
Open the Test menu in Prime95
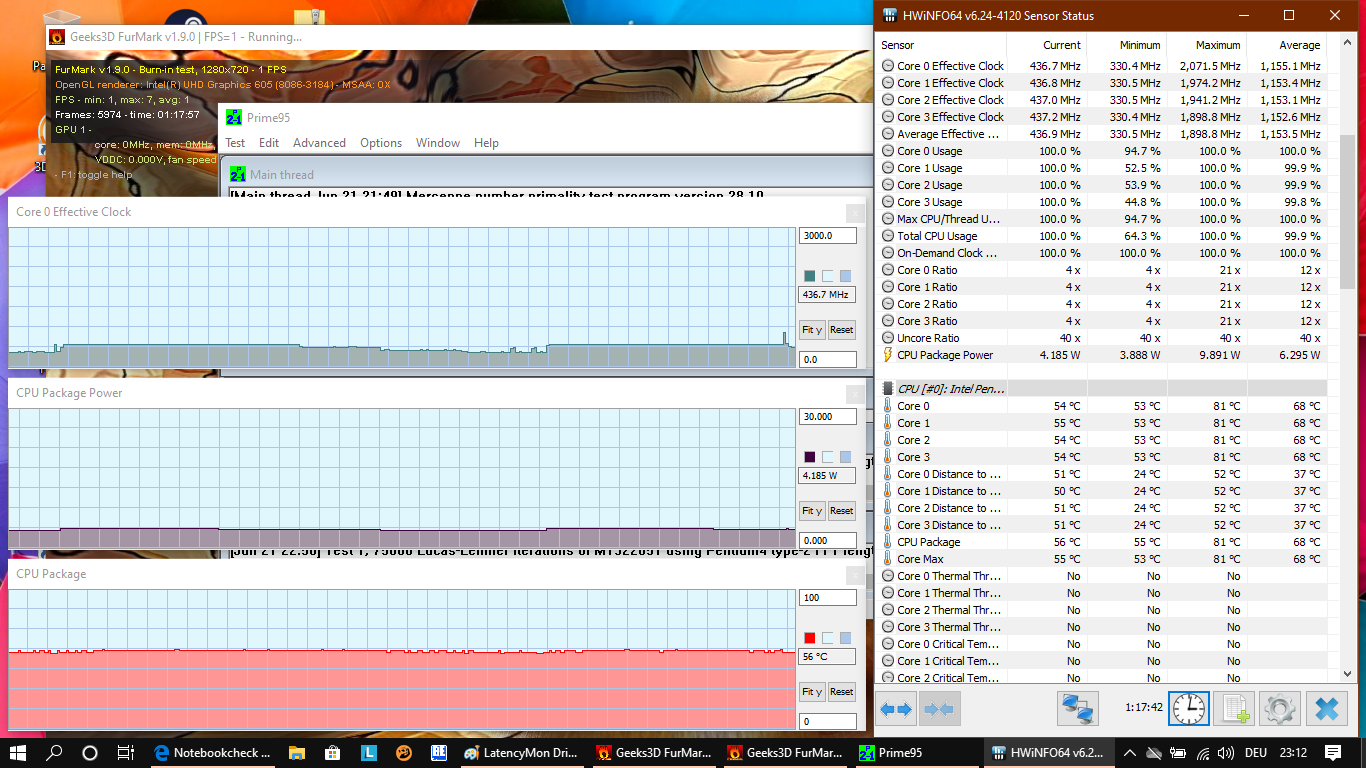tap(235, 143)
